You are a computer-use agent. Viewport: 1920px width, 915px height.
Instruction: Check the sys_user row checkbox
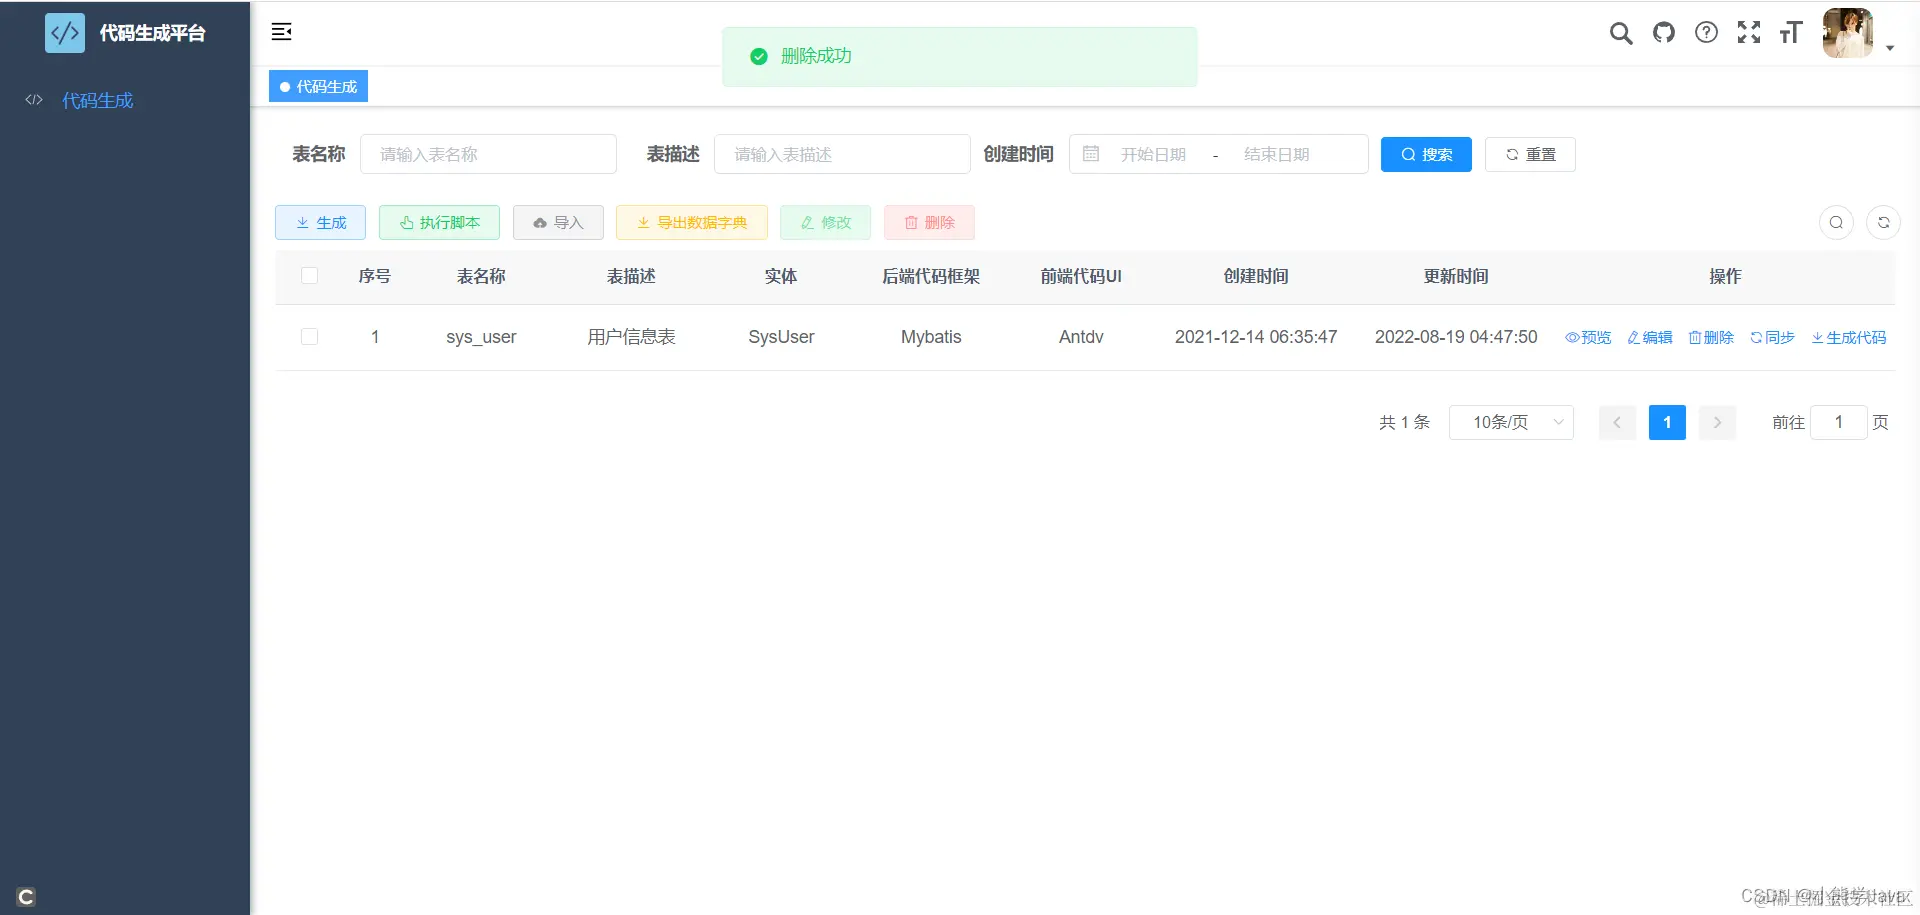coord(309,337)
